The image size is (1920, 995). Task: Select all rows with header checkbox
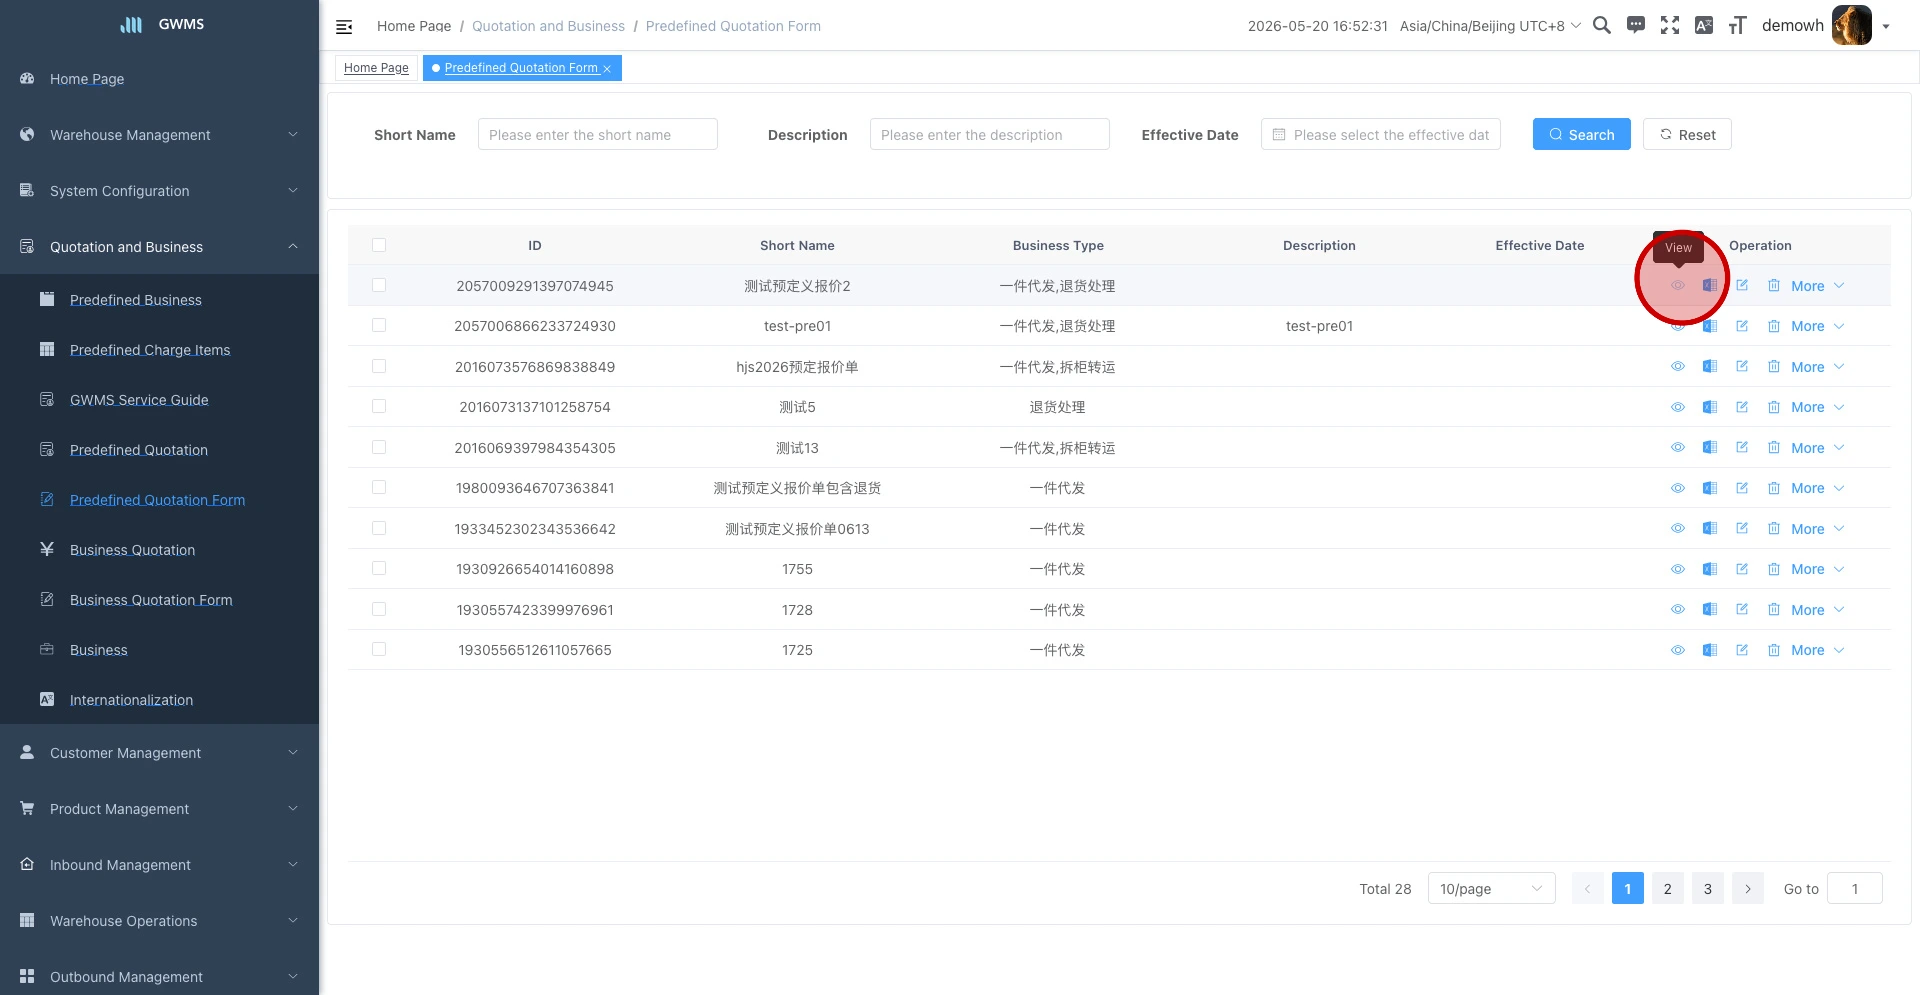click(379, 245)
